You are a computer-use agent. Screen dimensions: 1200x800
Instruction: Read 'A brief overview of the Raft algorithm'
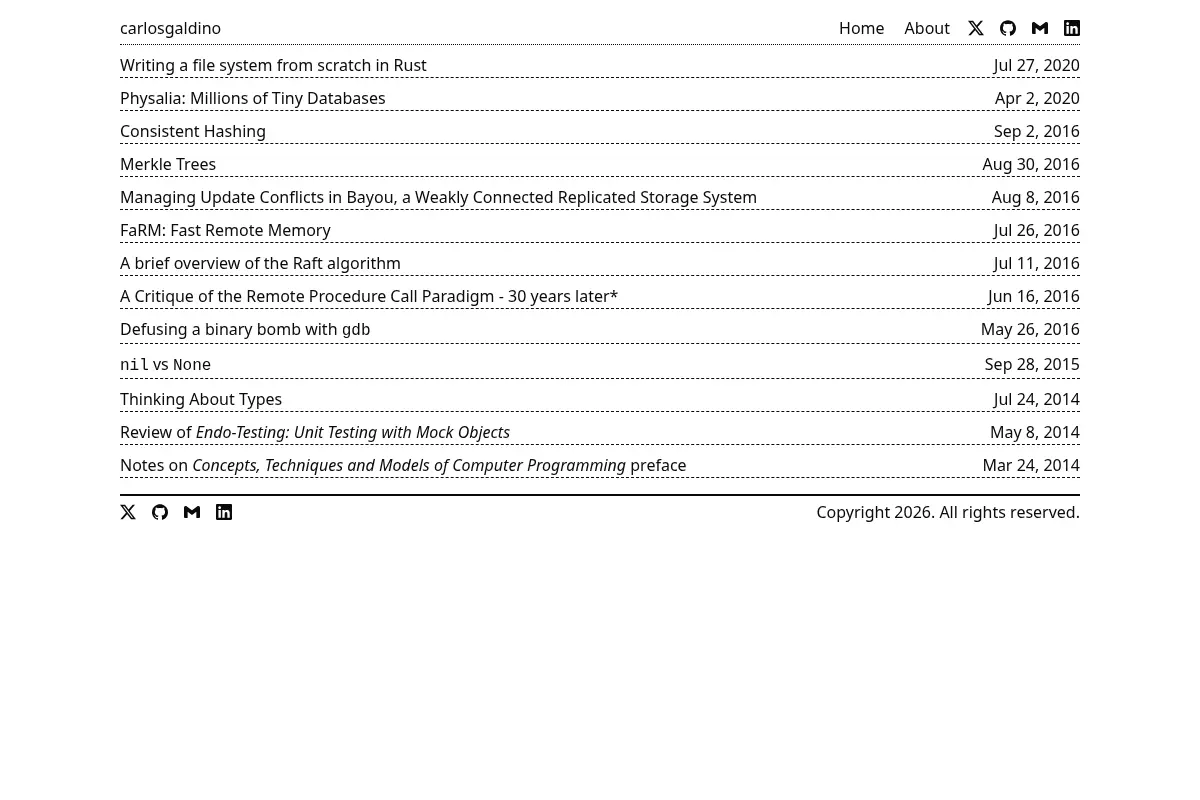pos(260,263)
